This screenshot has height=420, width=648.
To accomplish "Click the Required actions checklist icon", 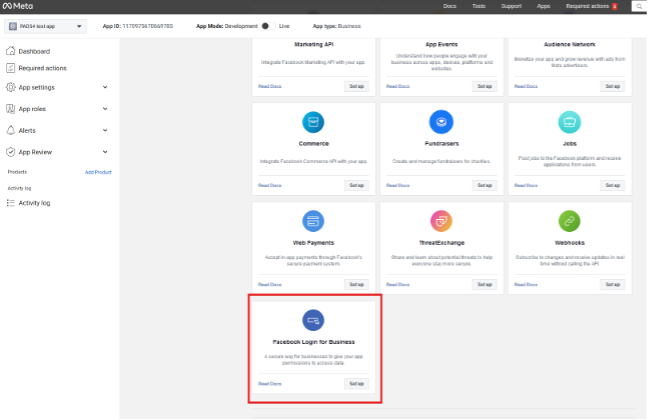I will click(11, 68).
